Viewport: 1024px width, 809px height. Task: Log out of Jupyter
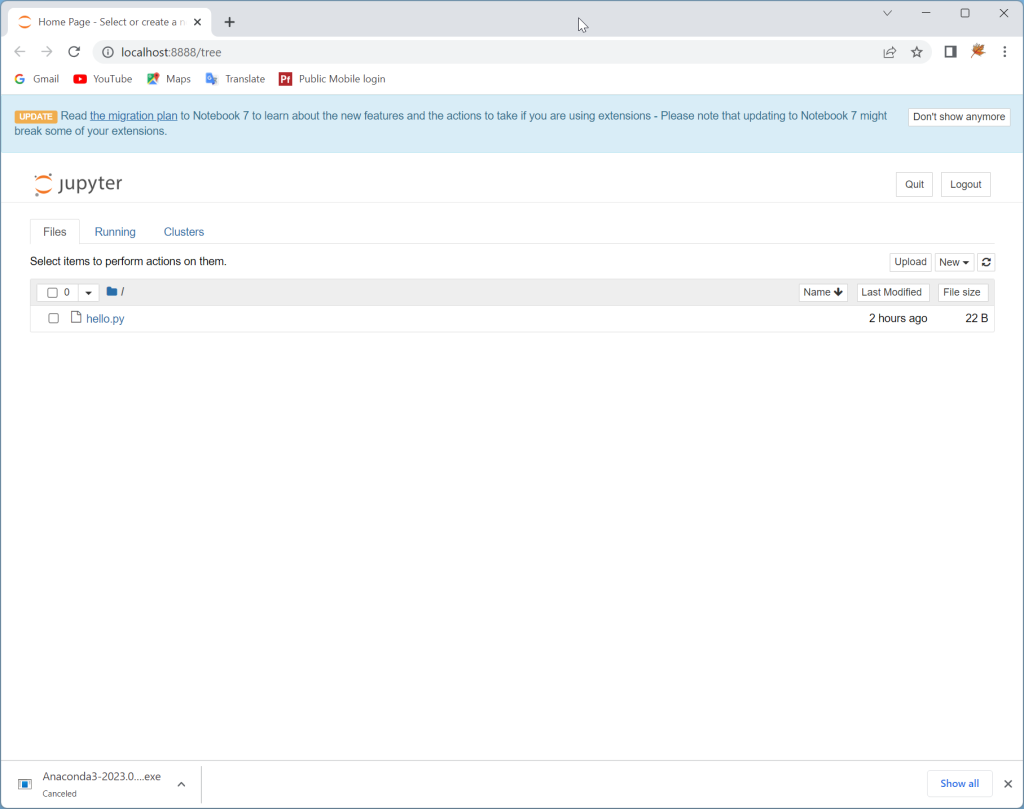[965, 184]
